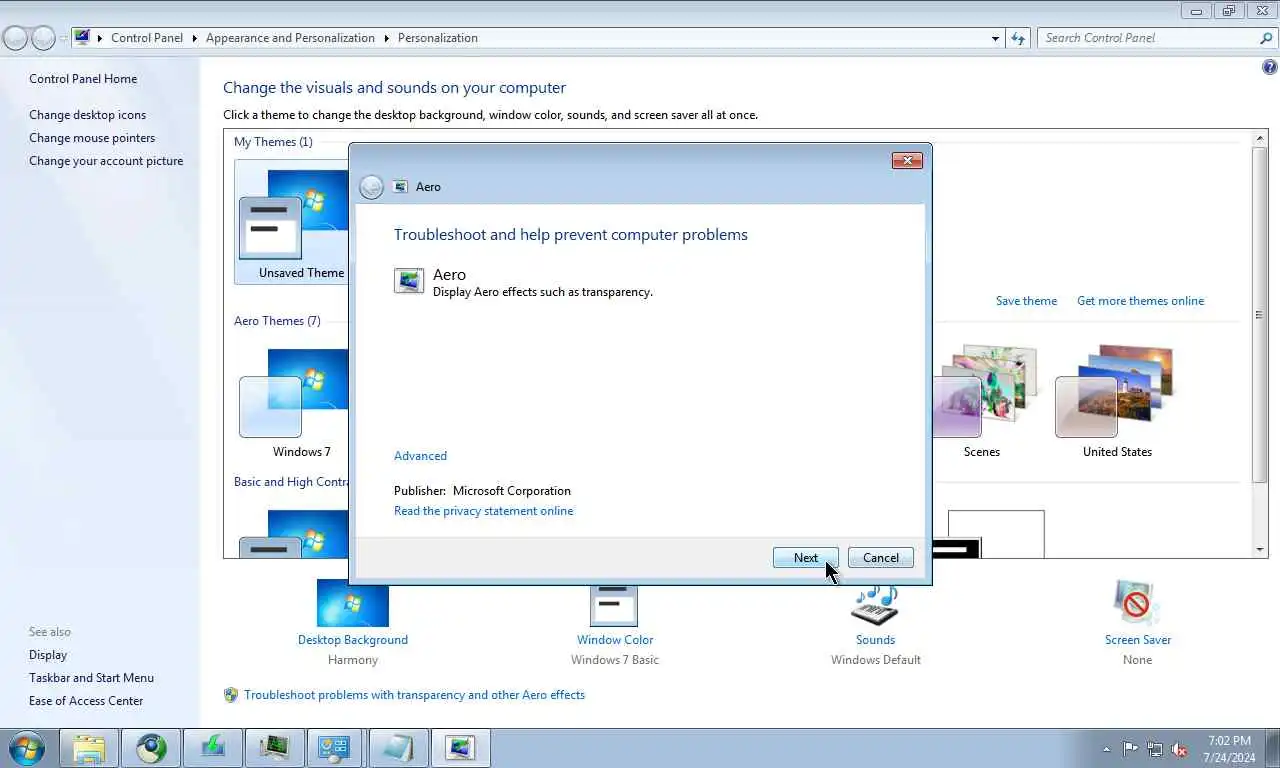Click Control Panel in breadcrumb

coord(147,38)
